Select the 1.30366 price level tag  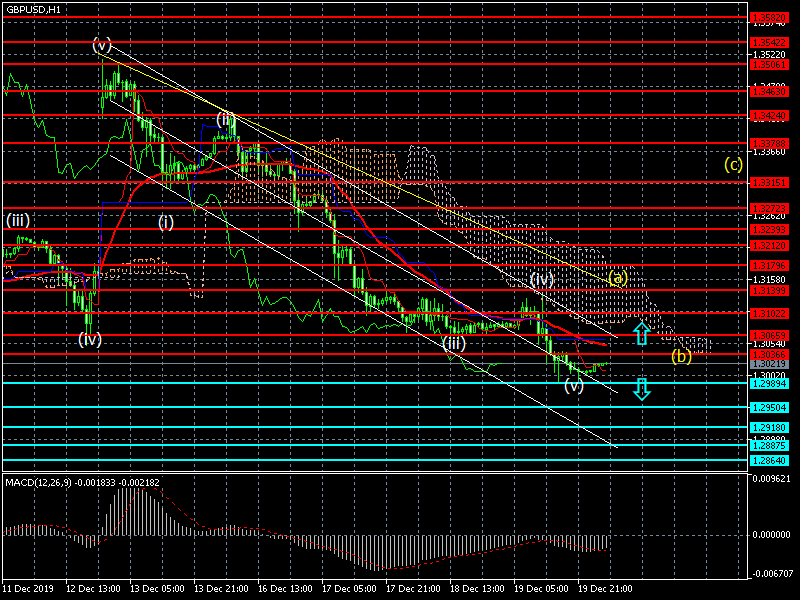tap(769, 354)
